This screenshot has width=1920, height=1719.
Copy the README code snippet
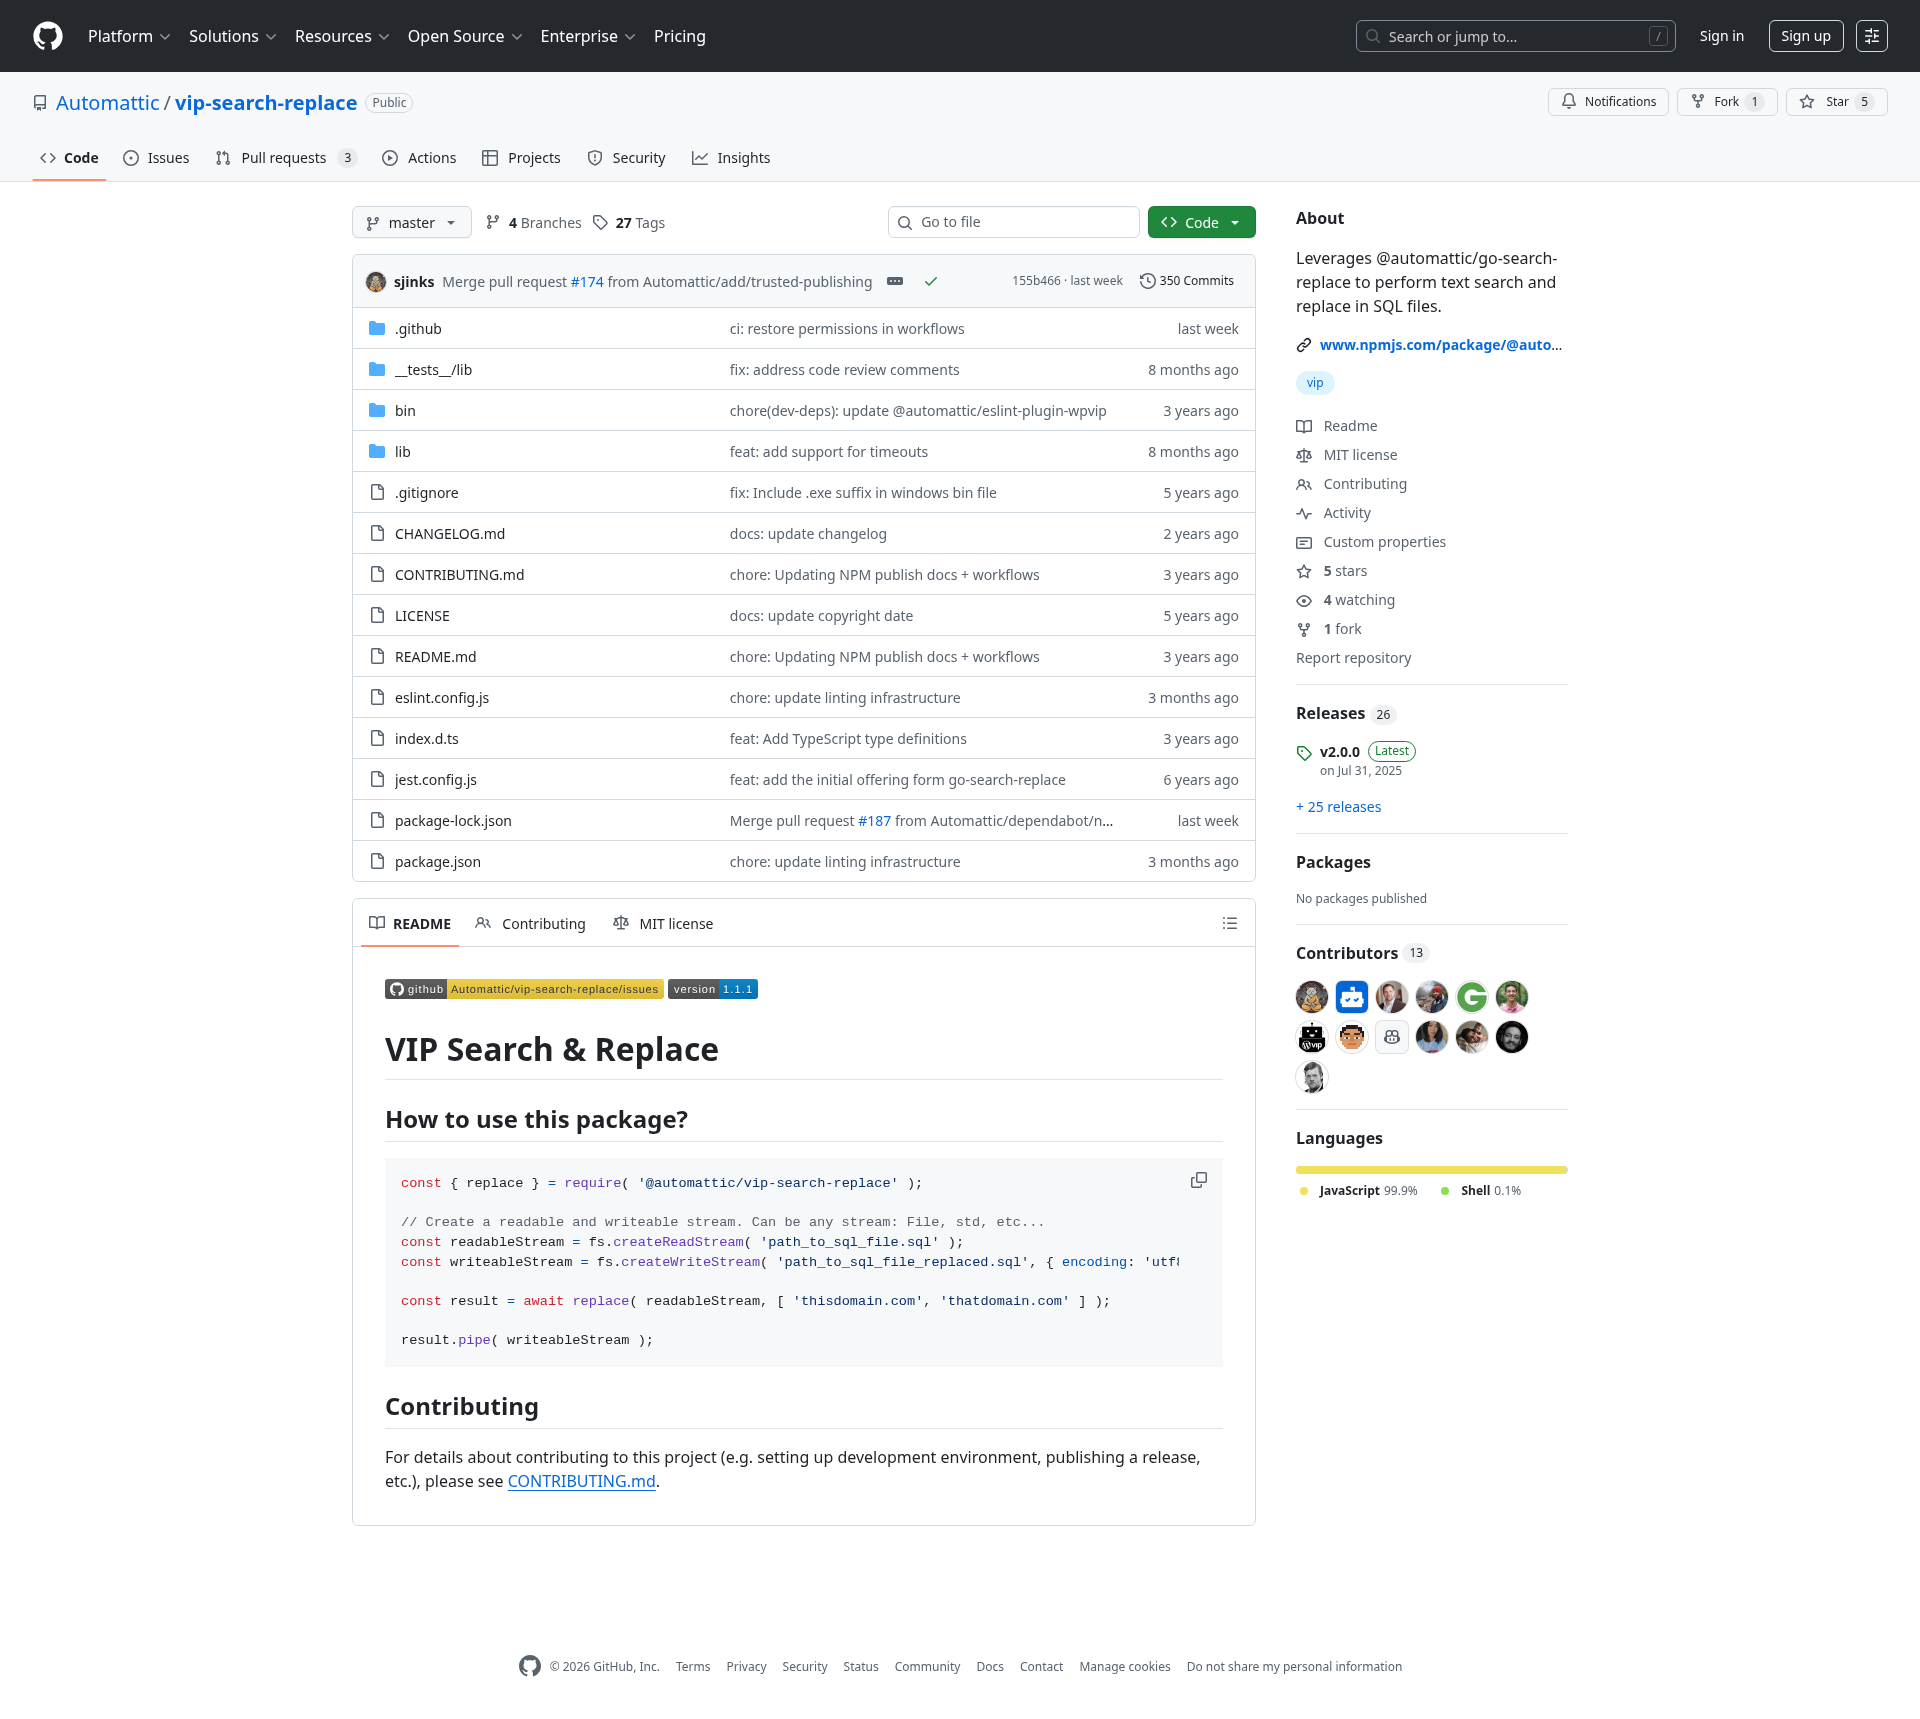1199,1180
